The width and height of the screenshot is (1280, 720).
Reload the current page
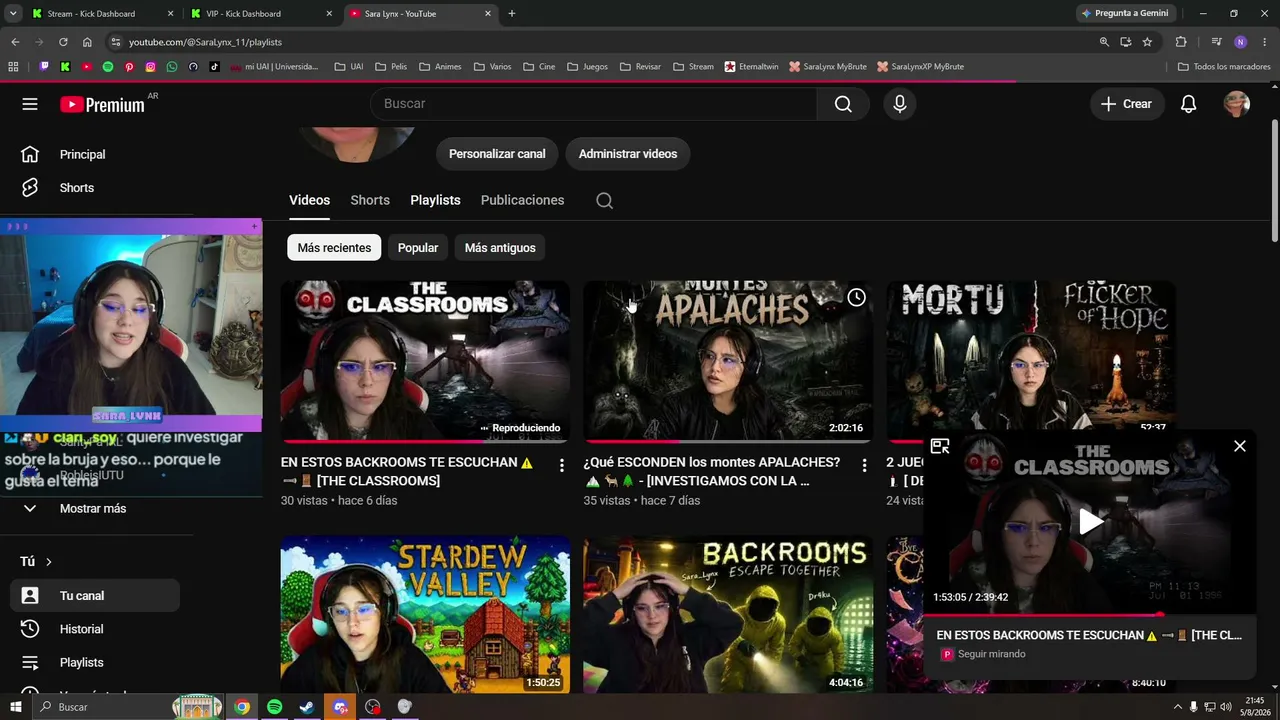tap(63, 42)
